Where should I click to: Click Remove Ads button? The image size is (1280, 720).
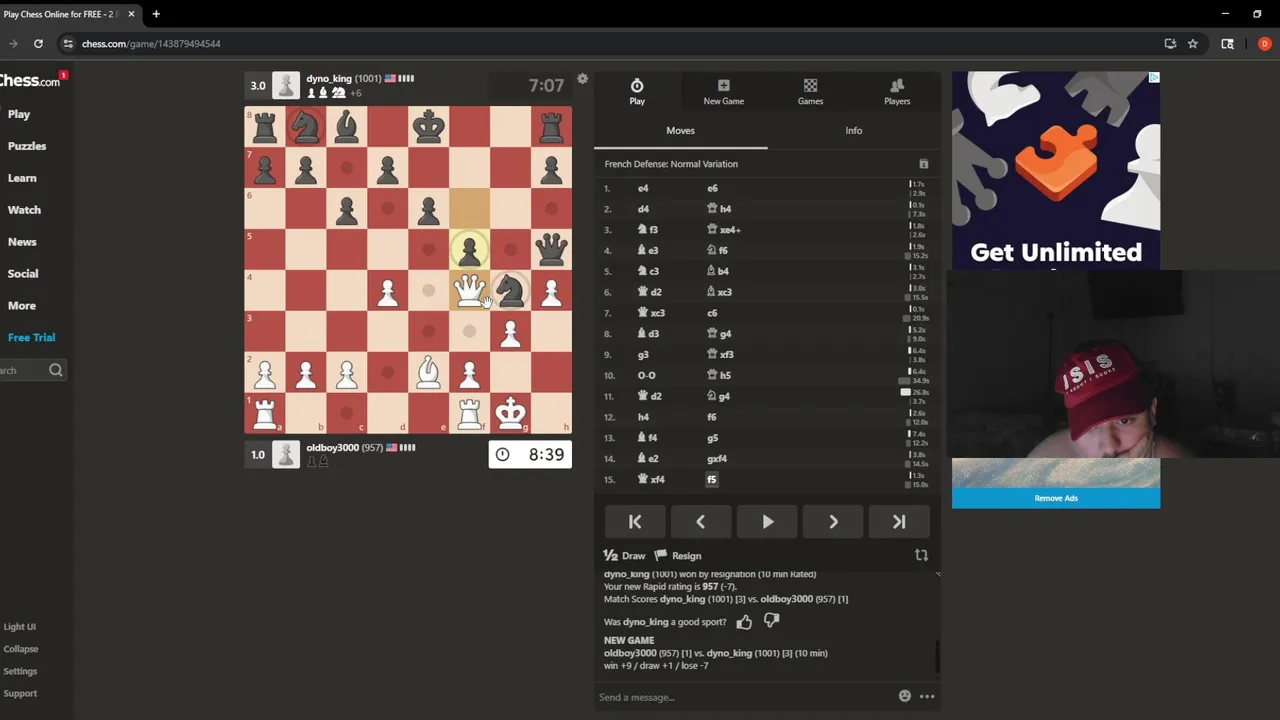coord(1056,498)
